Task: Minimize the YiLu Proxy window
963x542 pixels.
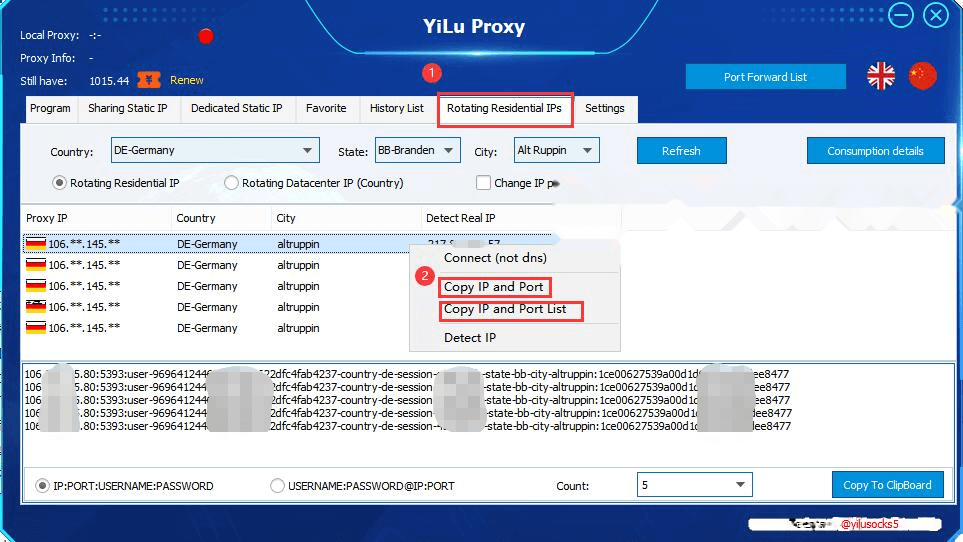Action: click(900, 15)
